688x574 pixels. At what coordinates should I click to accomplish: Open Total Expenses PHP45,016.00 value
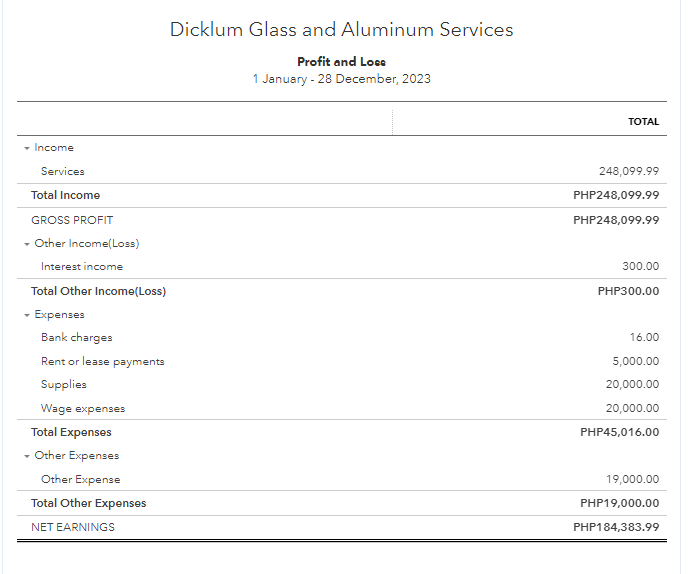pyautogui.click(x=619, y=433)
